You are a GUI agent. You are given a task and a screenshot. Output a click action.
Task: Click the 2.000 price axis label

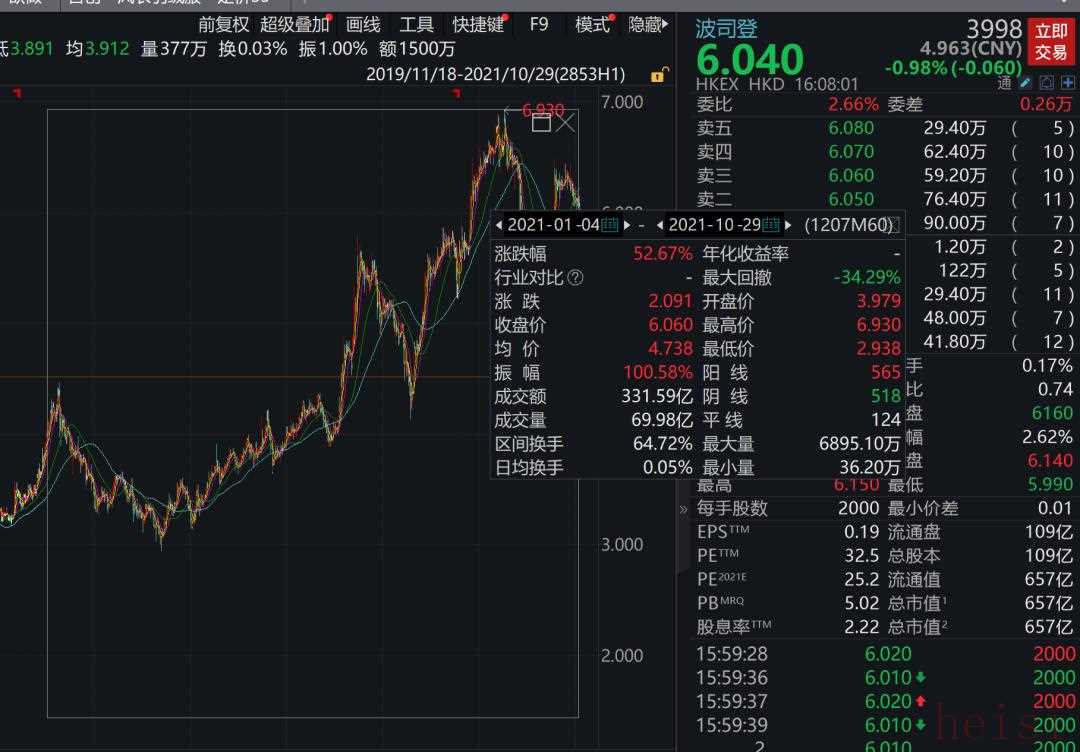click(622, 656)
